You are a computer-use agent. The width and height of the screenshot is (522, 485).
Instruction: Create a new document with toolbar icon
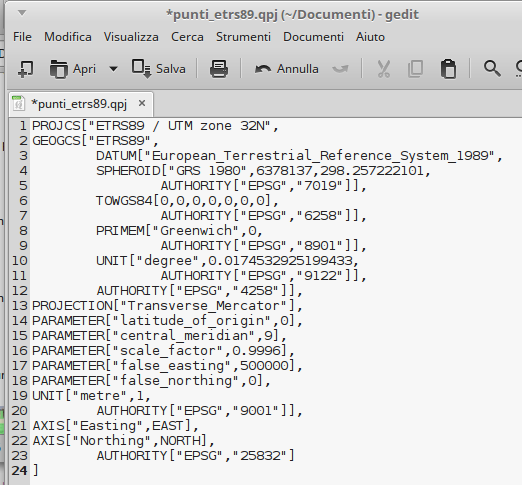click(x=26, y=69)
